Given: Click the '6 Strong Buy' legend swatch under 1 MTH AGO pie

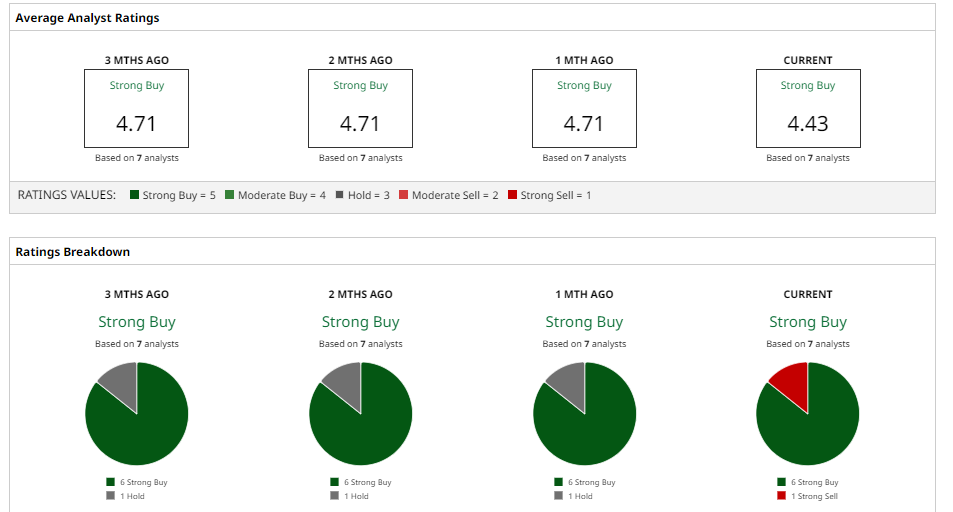Looking at the screenshot, I should pyautogui.click(x=558, y=482).
